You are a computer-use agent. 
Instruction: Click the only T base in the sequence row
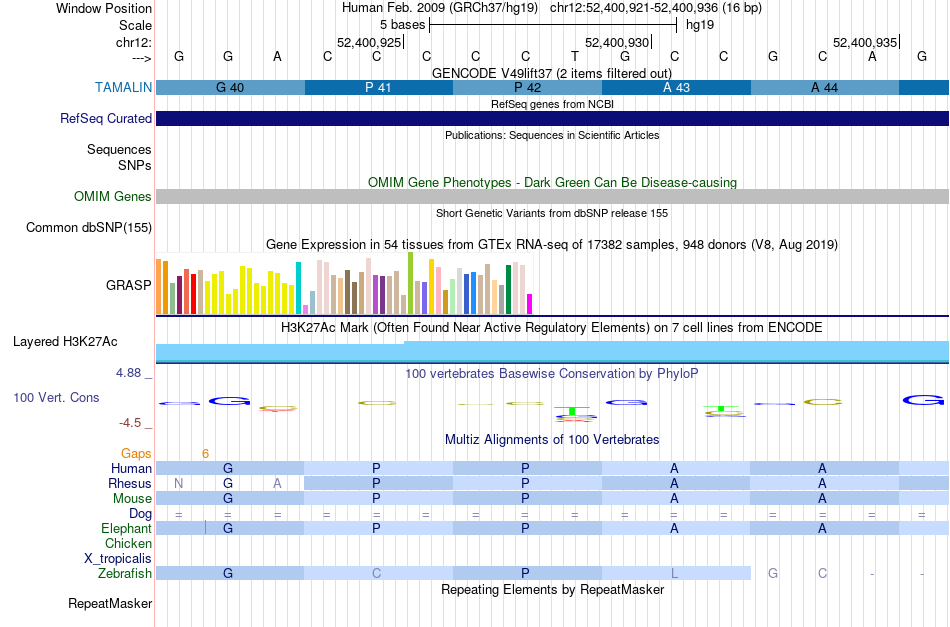575,56
